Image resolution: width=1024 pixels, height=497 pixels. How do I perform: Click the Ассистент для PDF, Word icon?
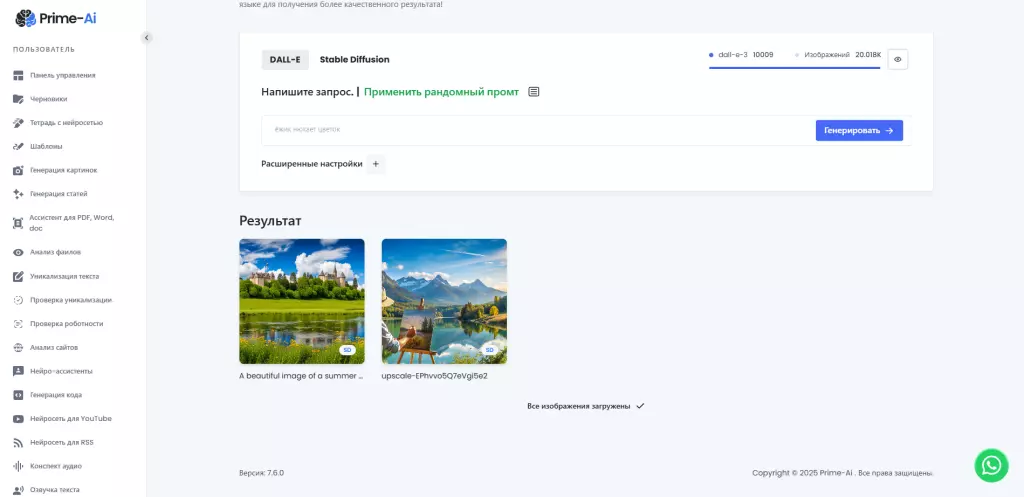point(18,223)
